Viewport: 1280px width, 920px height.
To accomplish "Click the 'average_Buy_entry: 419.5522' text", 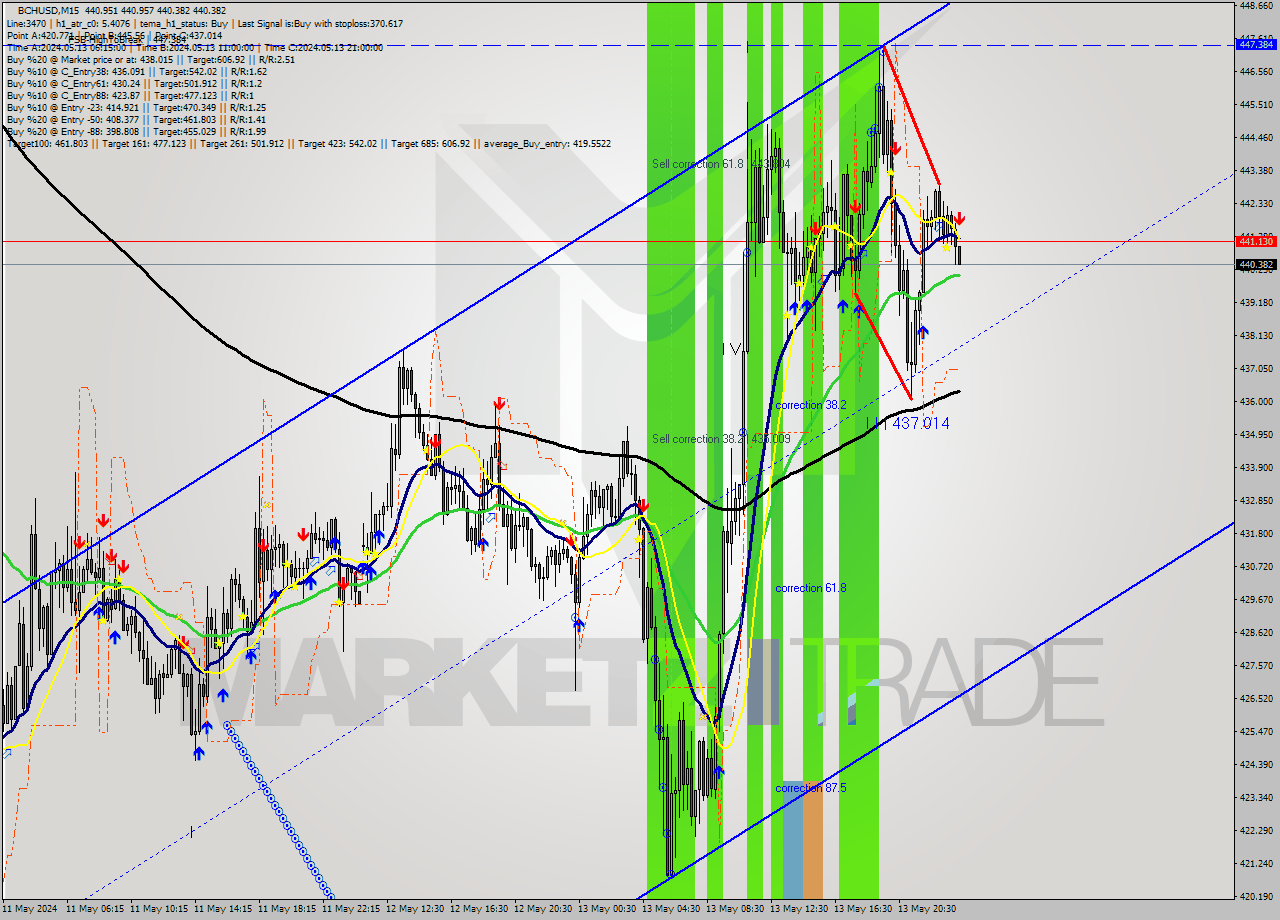I will point(547,144).
